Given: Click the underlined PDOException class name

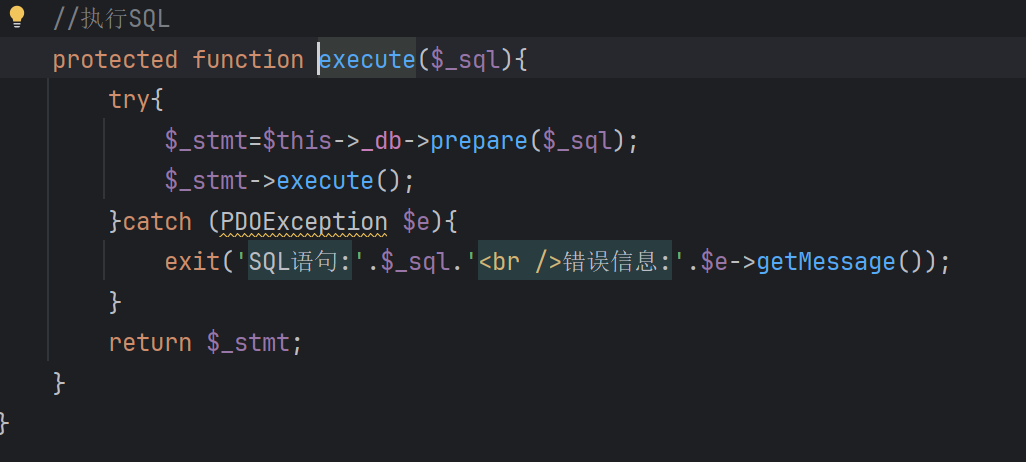Looking at the screenshot, I should 304,221.
